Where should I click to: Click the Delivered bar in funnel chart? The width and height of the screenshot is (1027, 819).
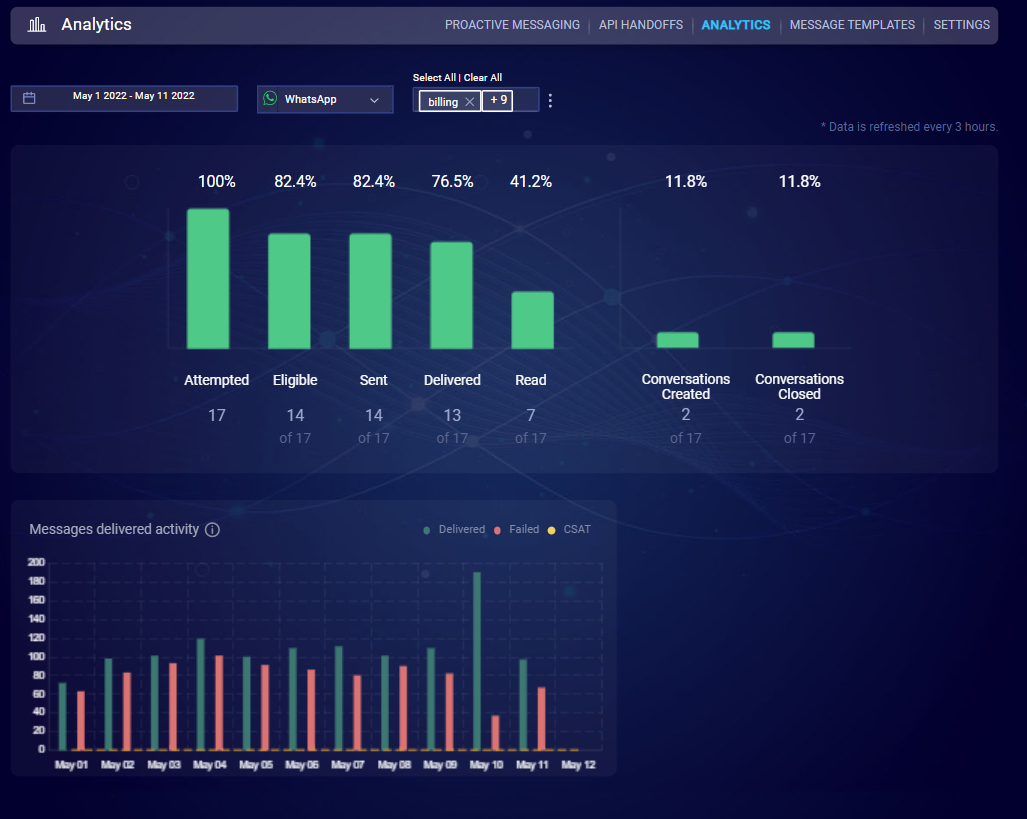tap(451, 295)
